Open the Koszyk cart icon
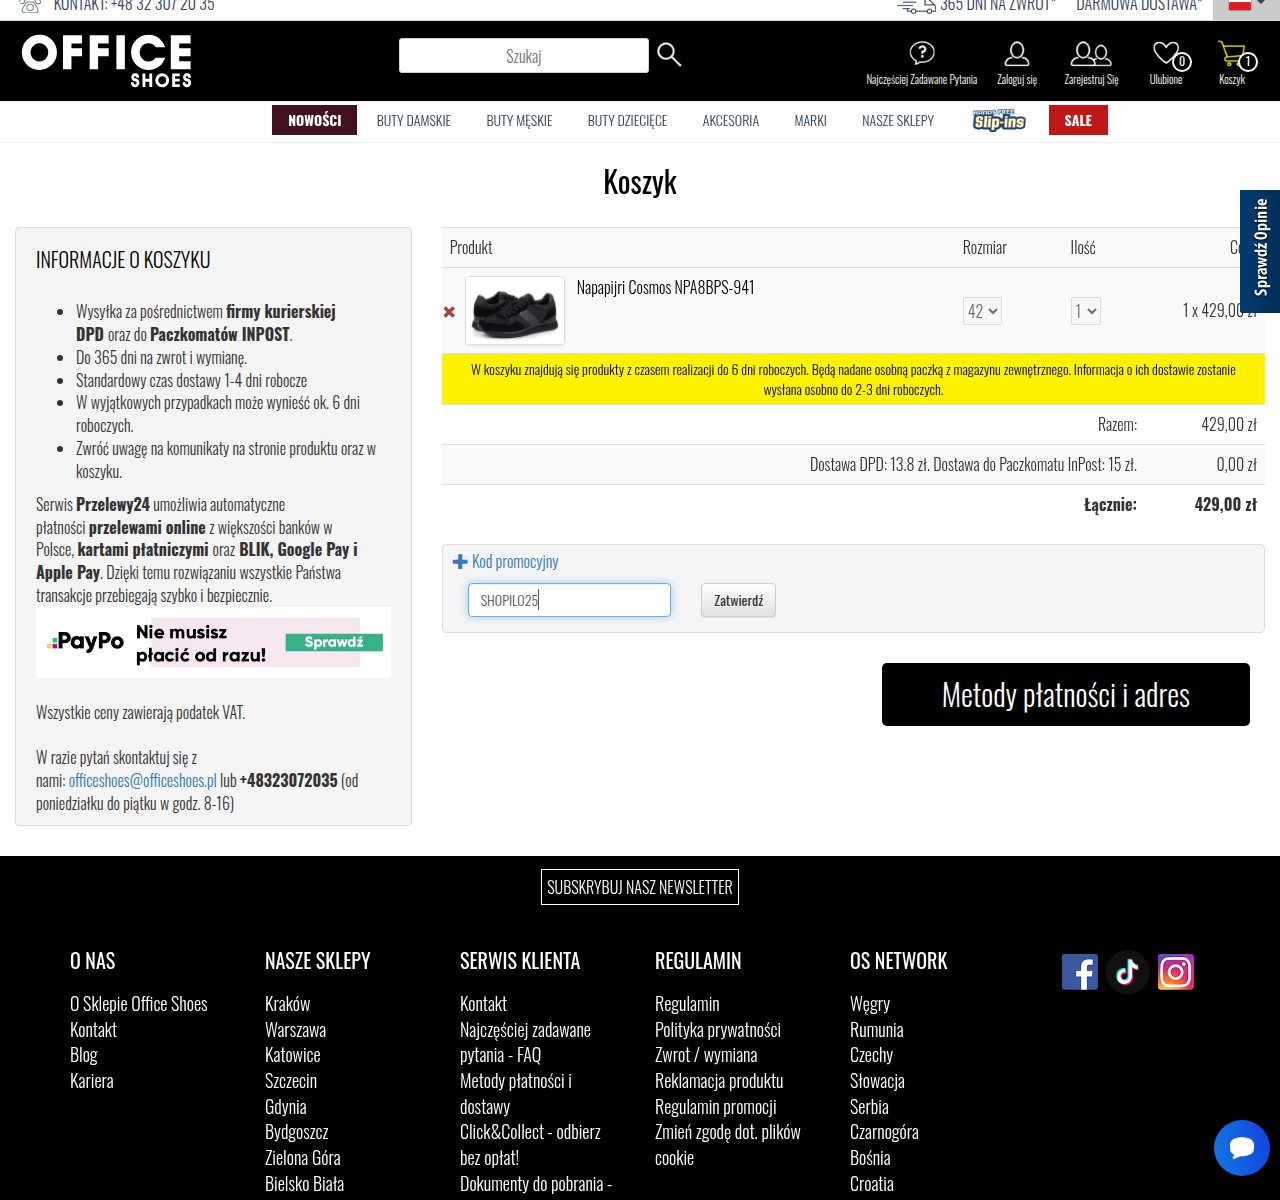 click(1232, 53)
